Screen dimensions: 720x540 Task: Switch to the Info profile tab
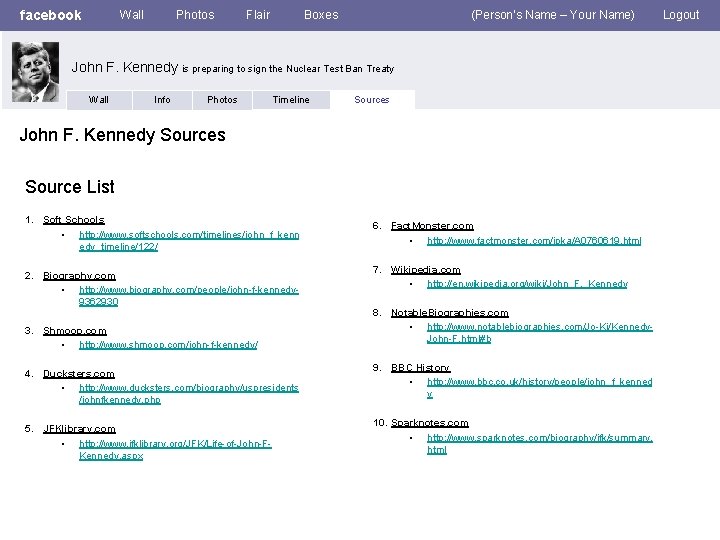[162, 100]
